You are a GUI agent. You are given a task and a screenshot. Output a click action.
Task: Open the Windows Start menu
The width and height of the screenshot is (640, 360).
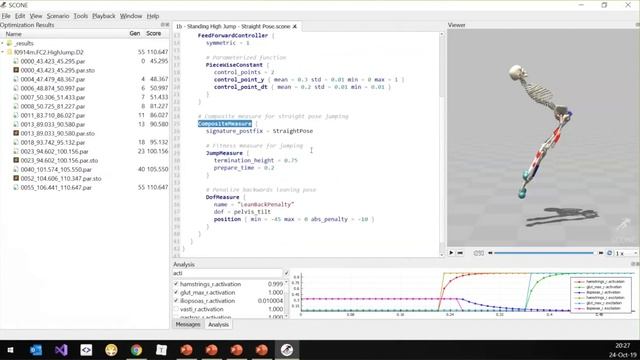[10, 350]
